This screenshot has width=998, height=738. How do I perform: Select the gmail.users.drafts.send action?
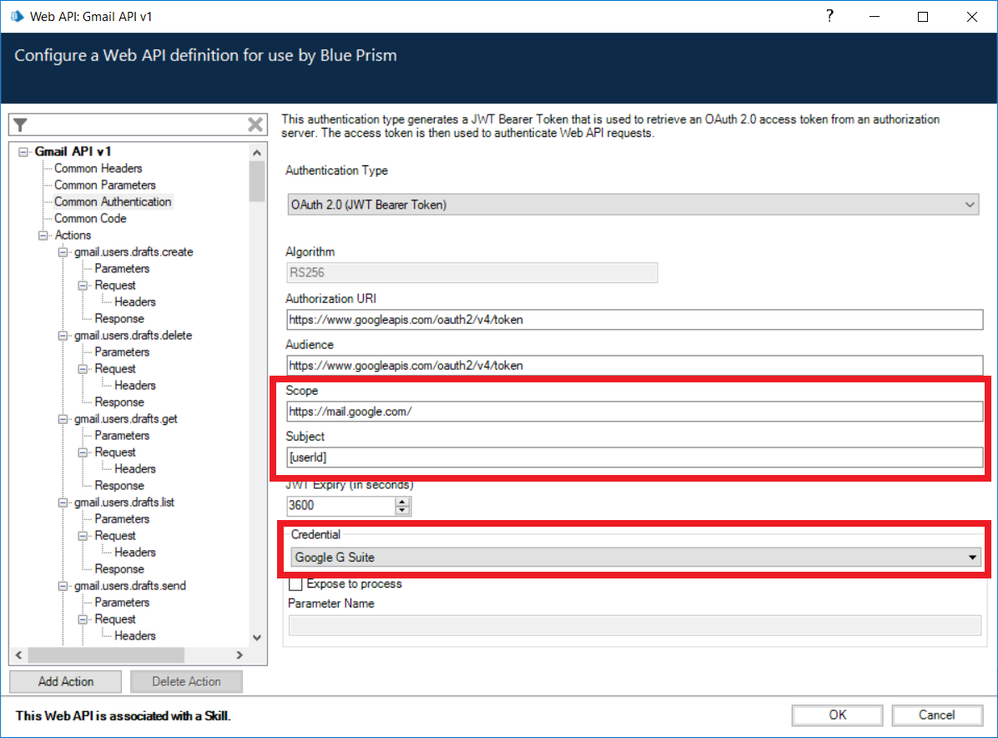[x=130, y=586]
